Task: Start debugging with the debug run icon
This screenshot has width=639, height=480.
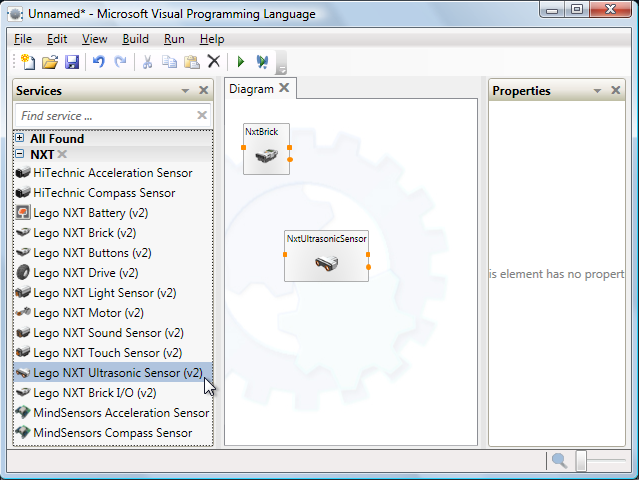Action: (x=262, y=62)
